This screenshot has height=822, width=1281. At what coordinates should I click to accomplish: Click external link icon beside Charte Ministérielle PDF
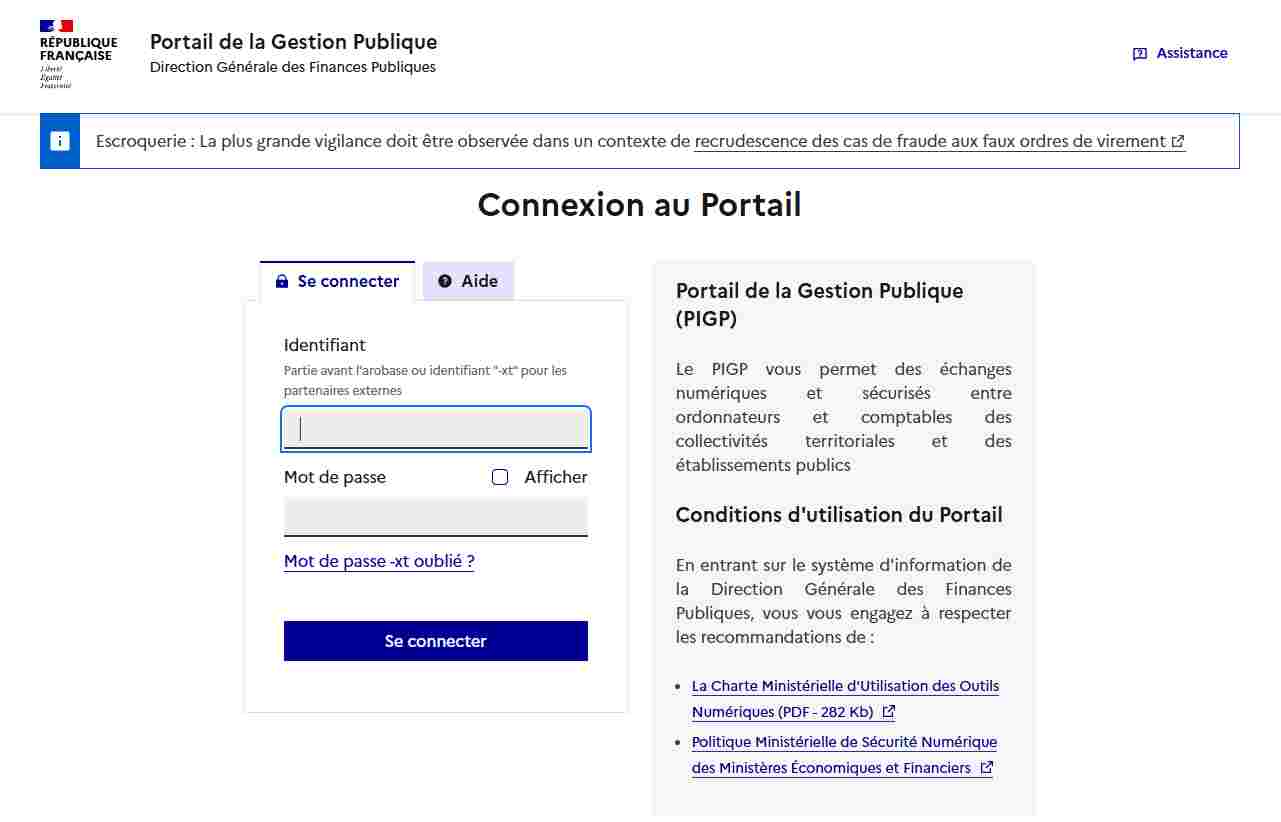888,712
